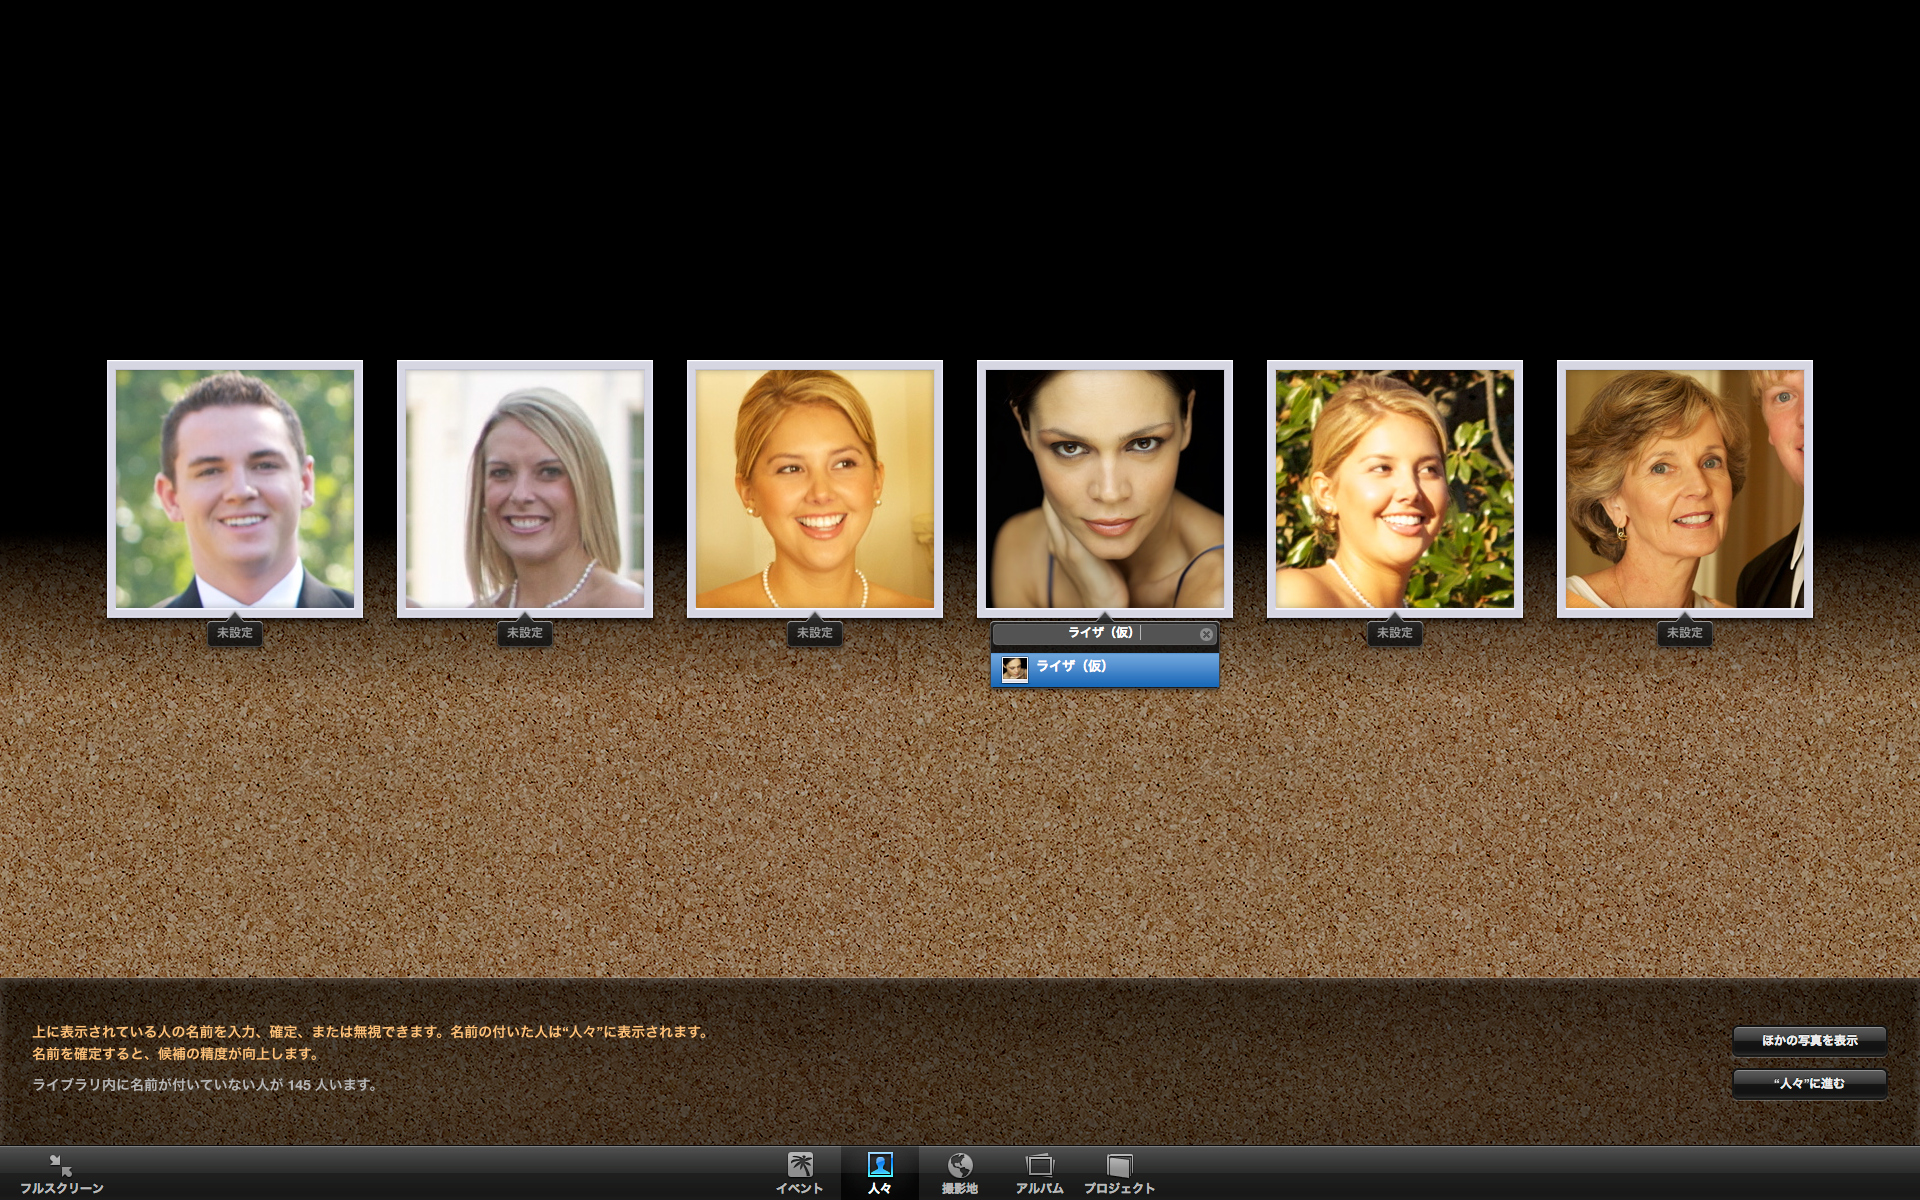Name the blonde woman by white building
1920x1200 pixels.
(x=525, y=633)
